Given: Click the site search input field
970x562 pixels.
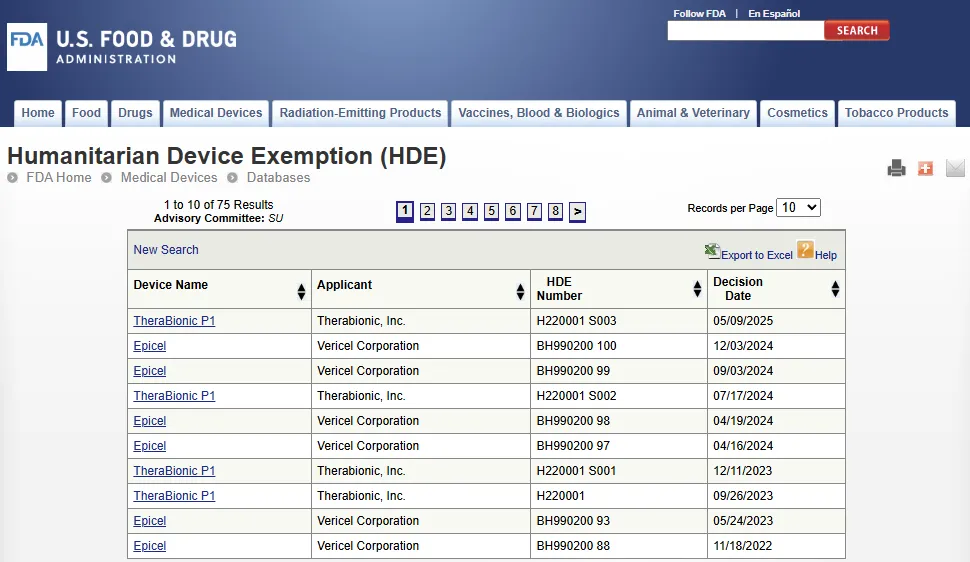Looking at the screenshot, I should click(x=745, y=30).
